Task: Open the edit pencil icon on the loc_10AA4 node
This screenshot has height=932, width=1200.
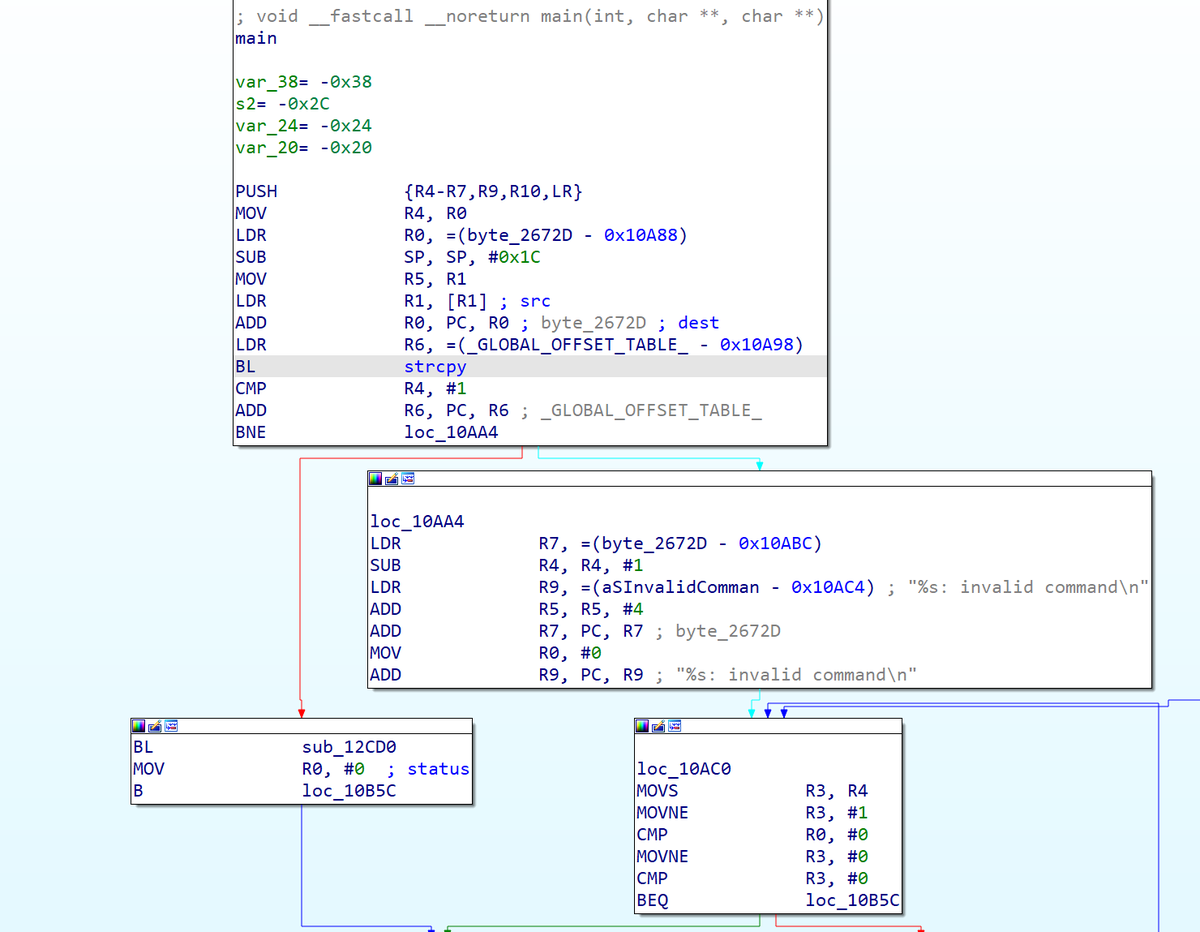Action: [389, 479]
